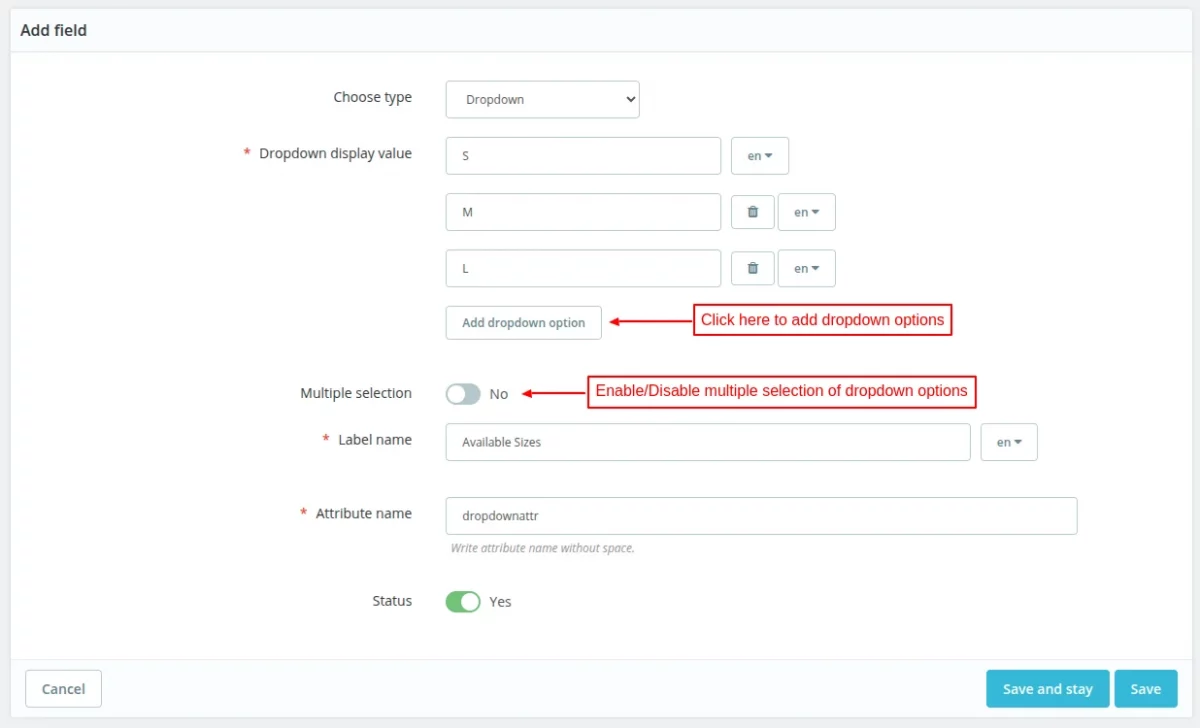Image resolution: width=1200 pixels, height=728 pixels.
Task: Open language selector for the S option
Action: click(x=760, y=156)
